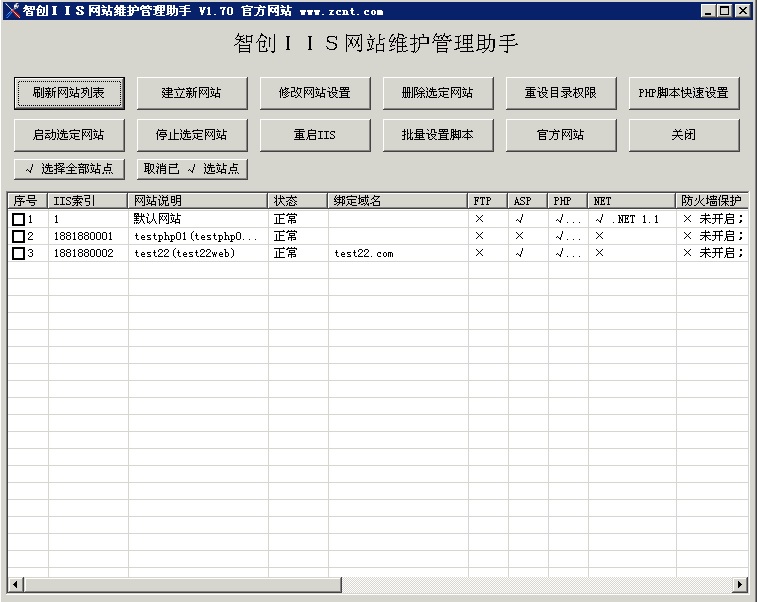
Task: Click the test22.com bound domain cell
Action: tap(364, 254)
